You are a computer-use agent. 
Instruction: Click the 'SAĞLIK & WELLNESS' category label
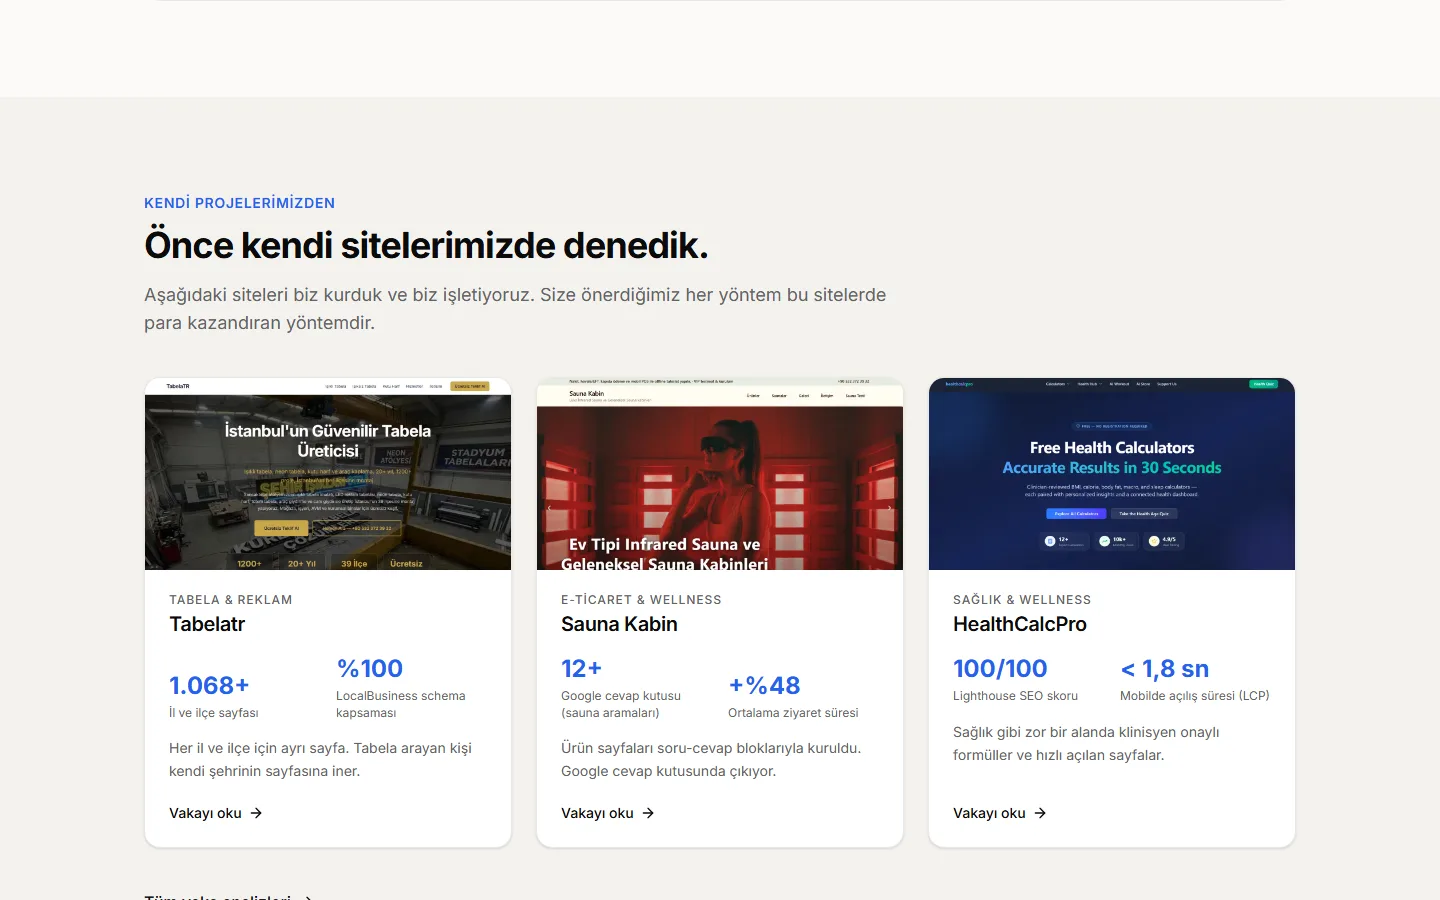pos(1022,600)
